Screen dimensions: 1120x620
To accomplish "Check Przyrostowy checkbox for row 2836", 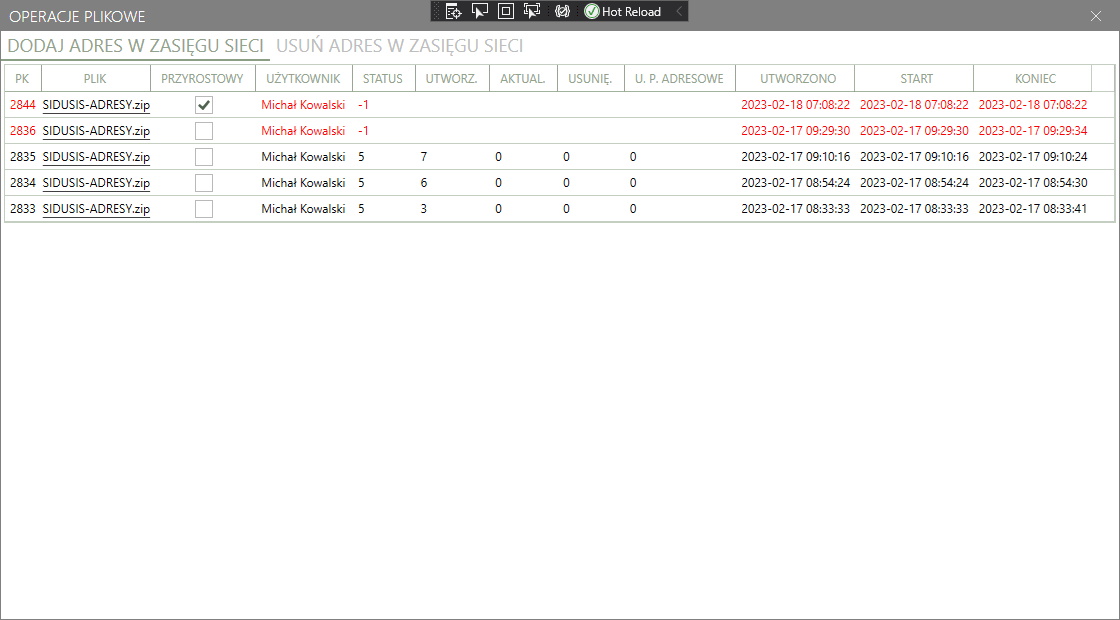I will 204,130.
